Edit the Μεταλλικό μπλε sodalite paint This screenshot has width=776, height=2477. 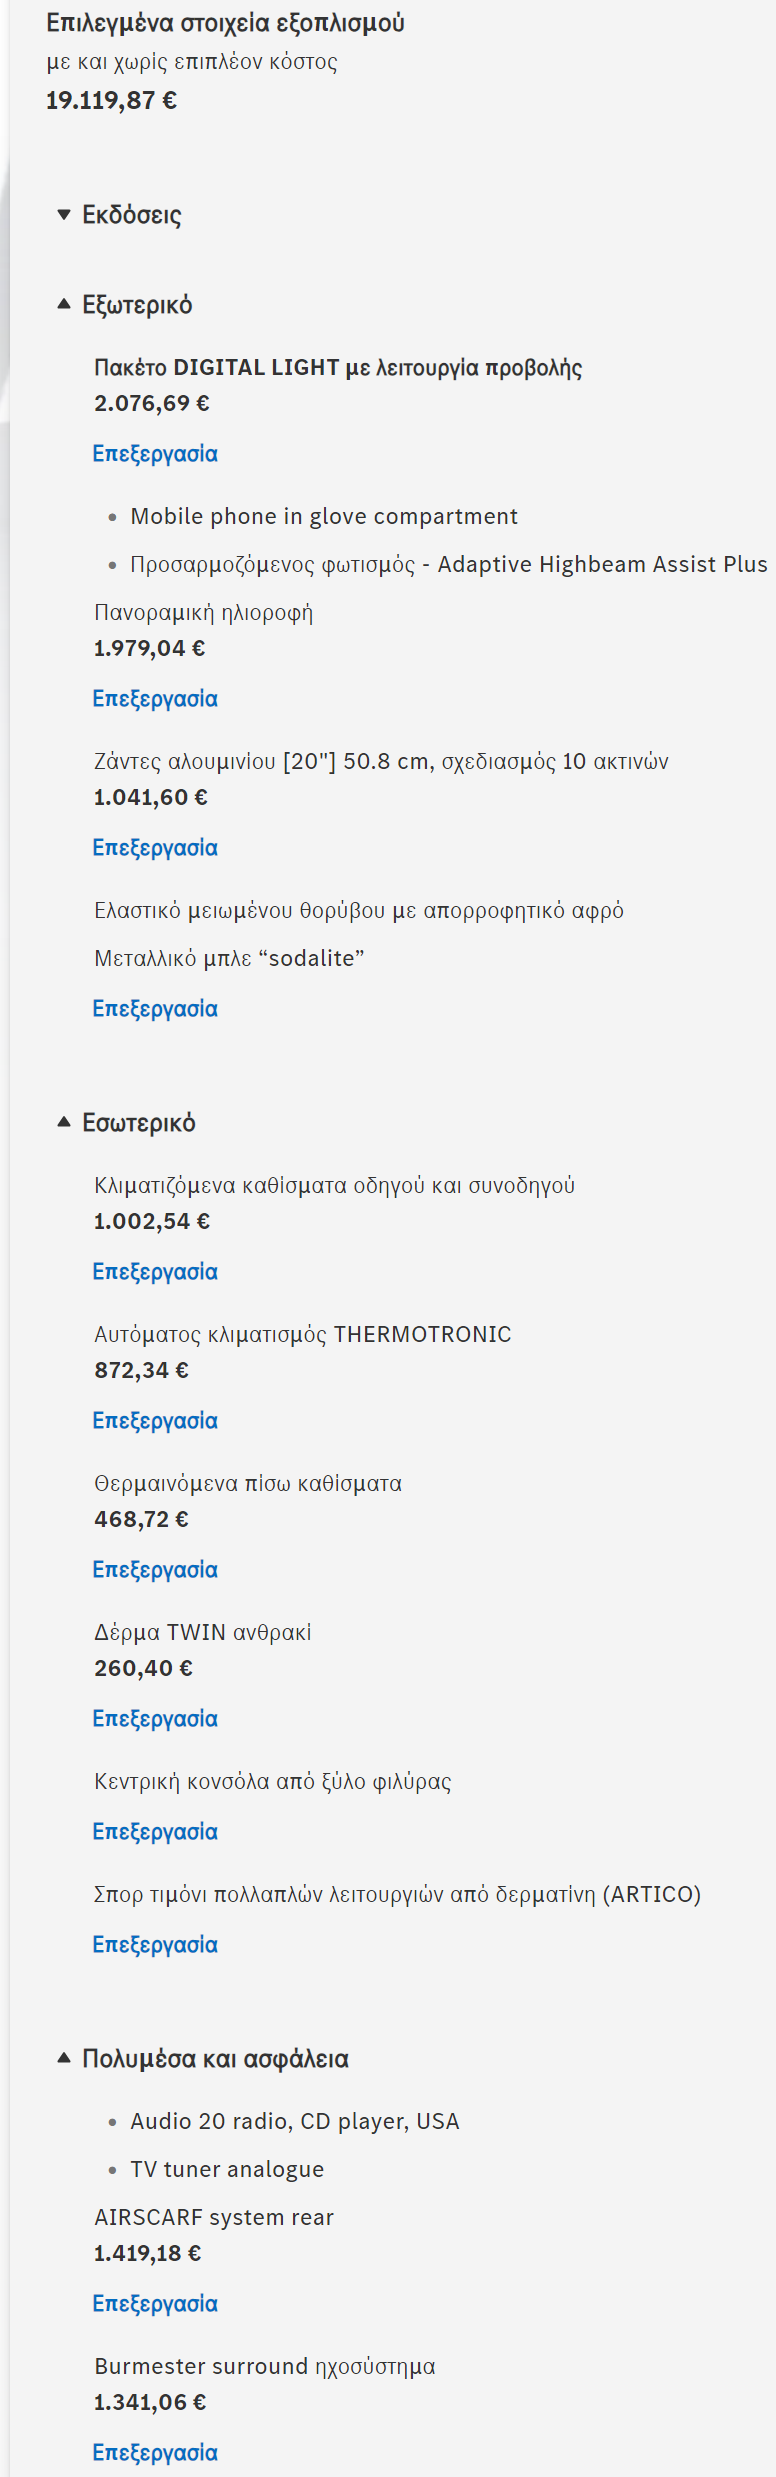click(x=155, y=1009)
